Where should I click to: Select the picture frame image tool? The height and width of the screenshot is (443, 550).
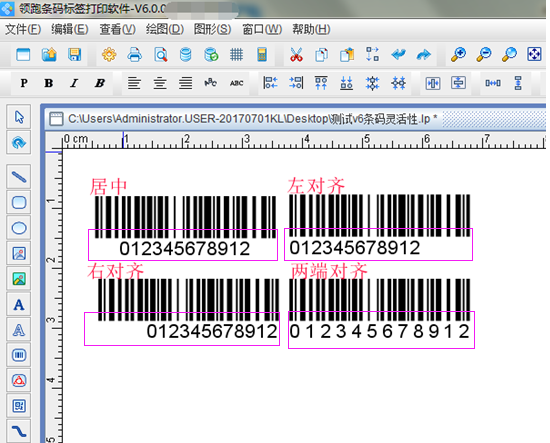tap(19, 253)
